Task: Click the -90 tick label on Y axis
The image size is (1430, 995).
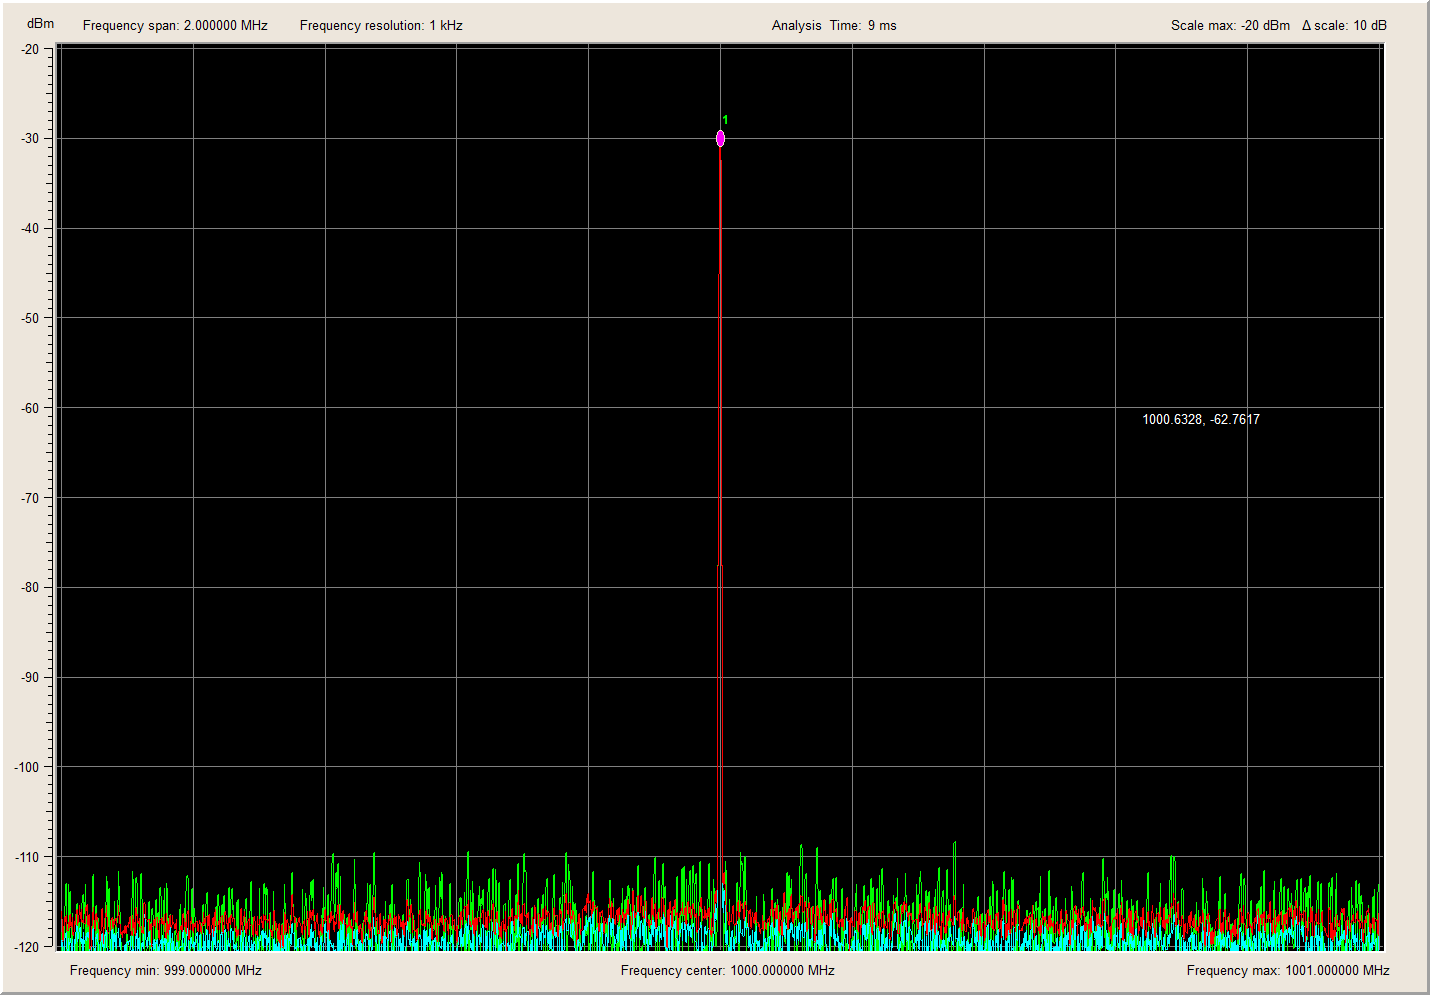Action: click(x=30, y=678)
